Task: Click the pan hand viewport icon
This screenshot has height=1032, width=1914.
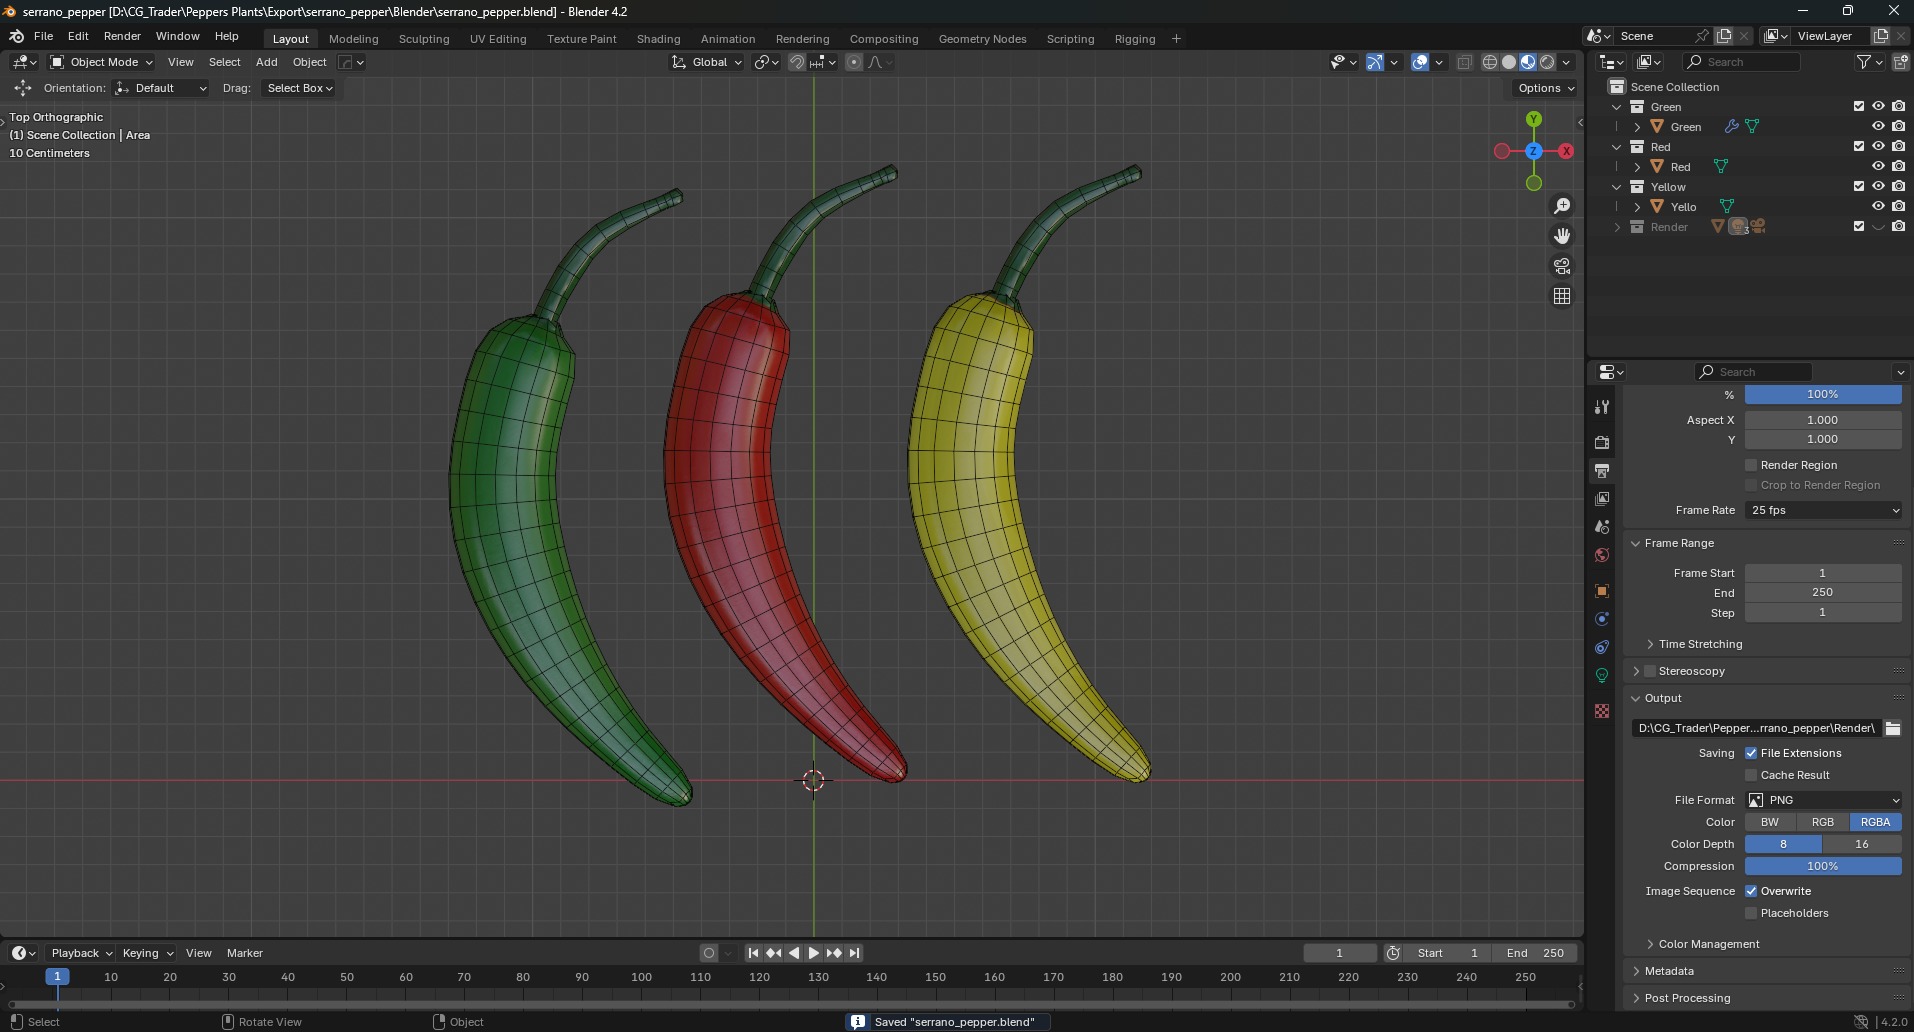Action: 1562,236
